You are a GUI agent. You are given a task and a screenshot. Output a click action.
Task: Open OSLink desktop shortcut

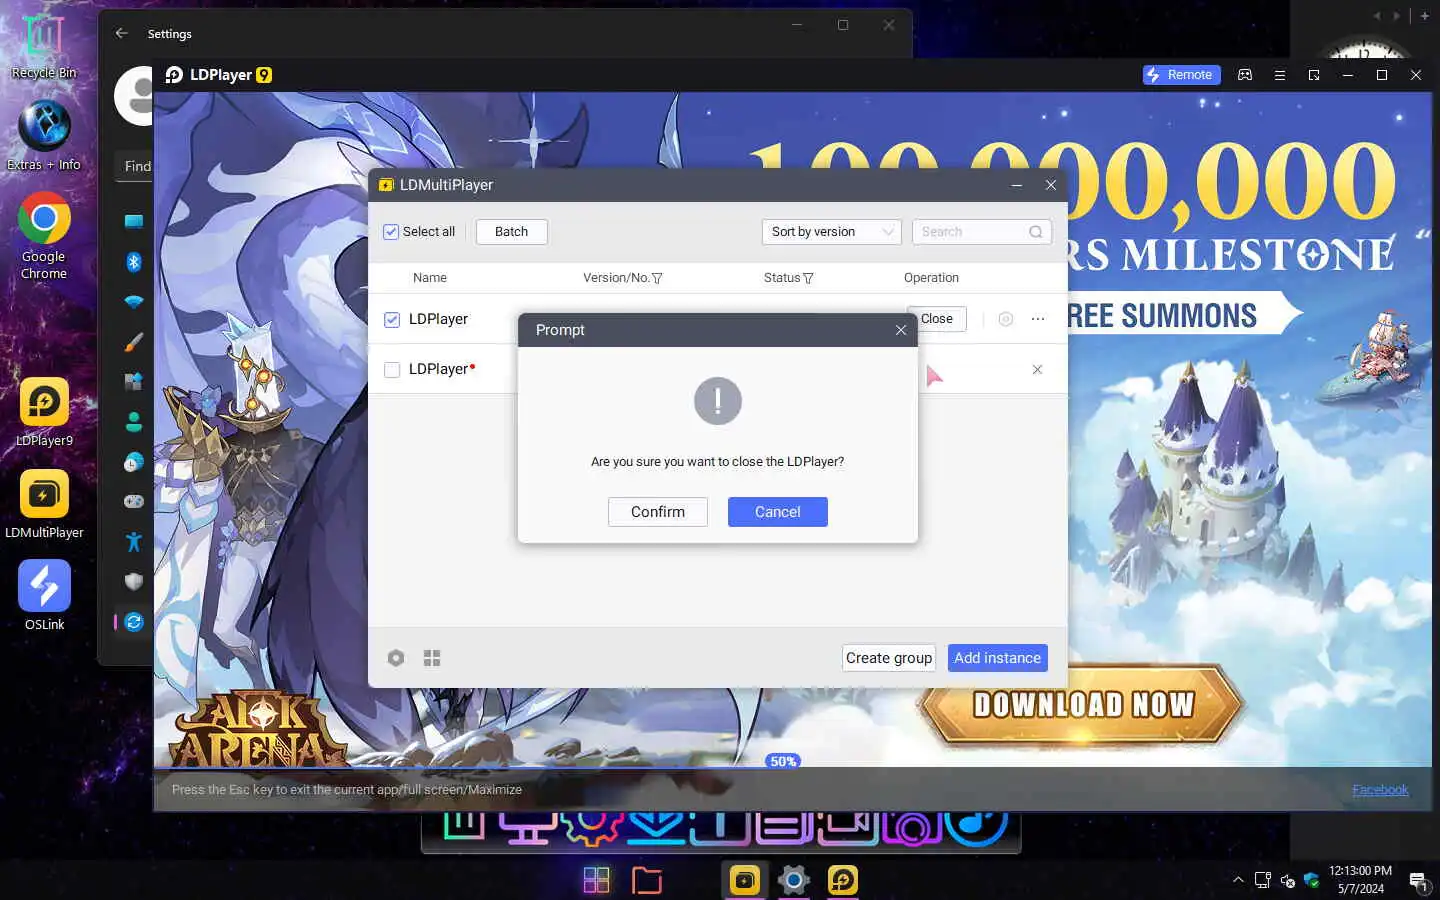coord(44,596)
